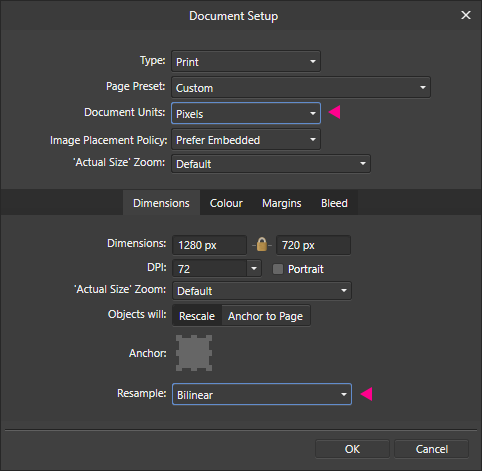Expand the Page Preset dropdown

pyautogui.click(x=301, y=87)
